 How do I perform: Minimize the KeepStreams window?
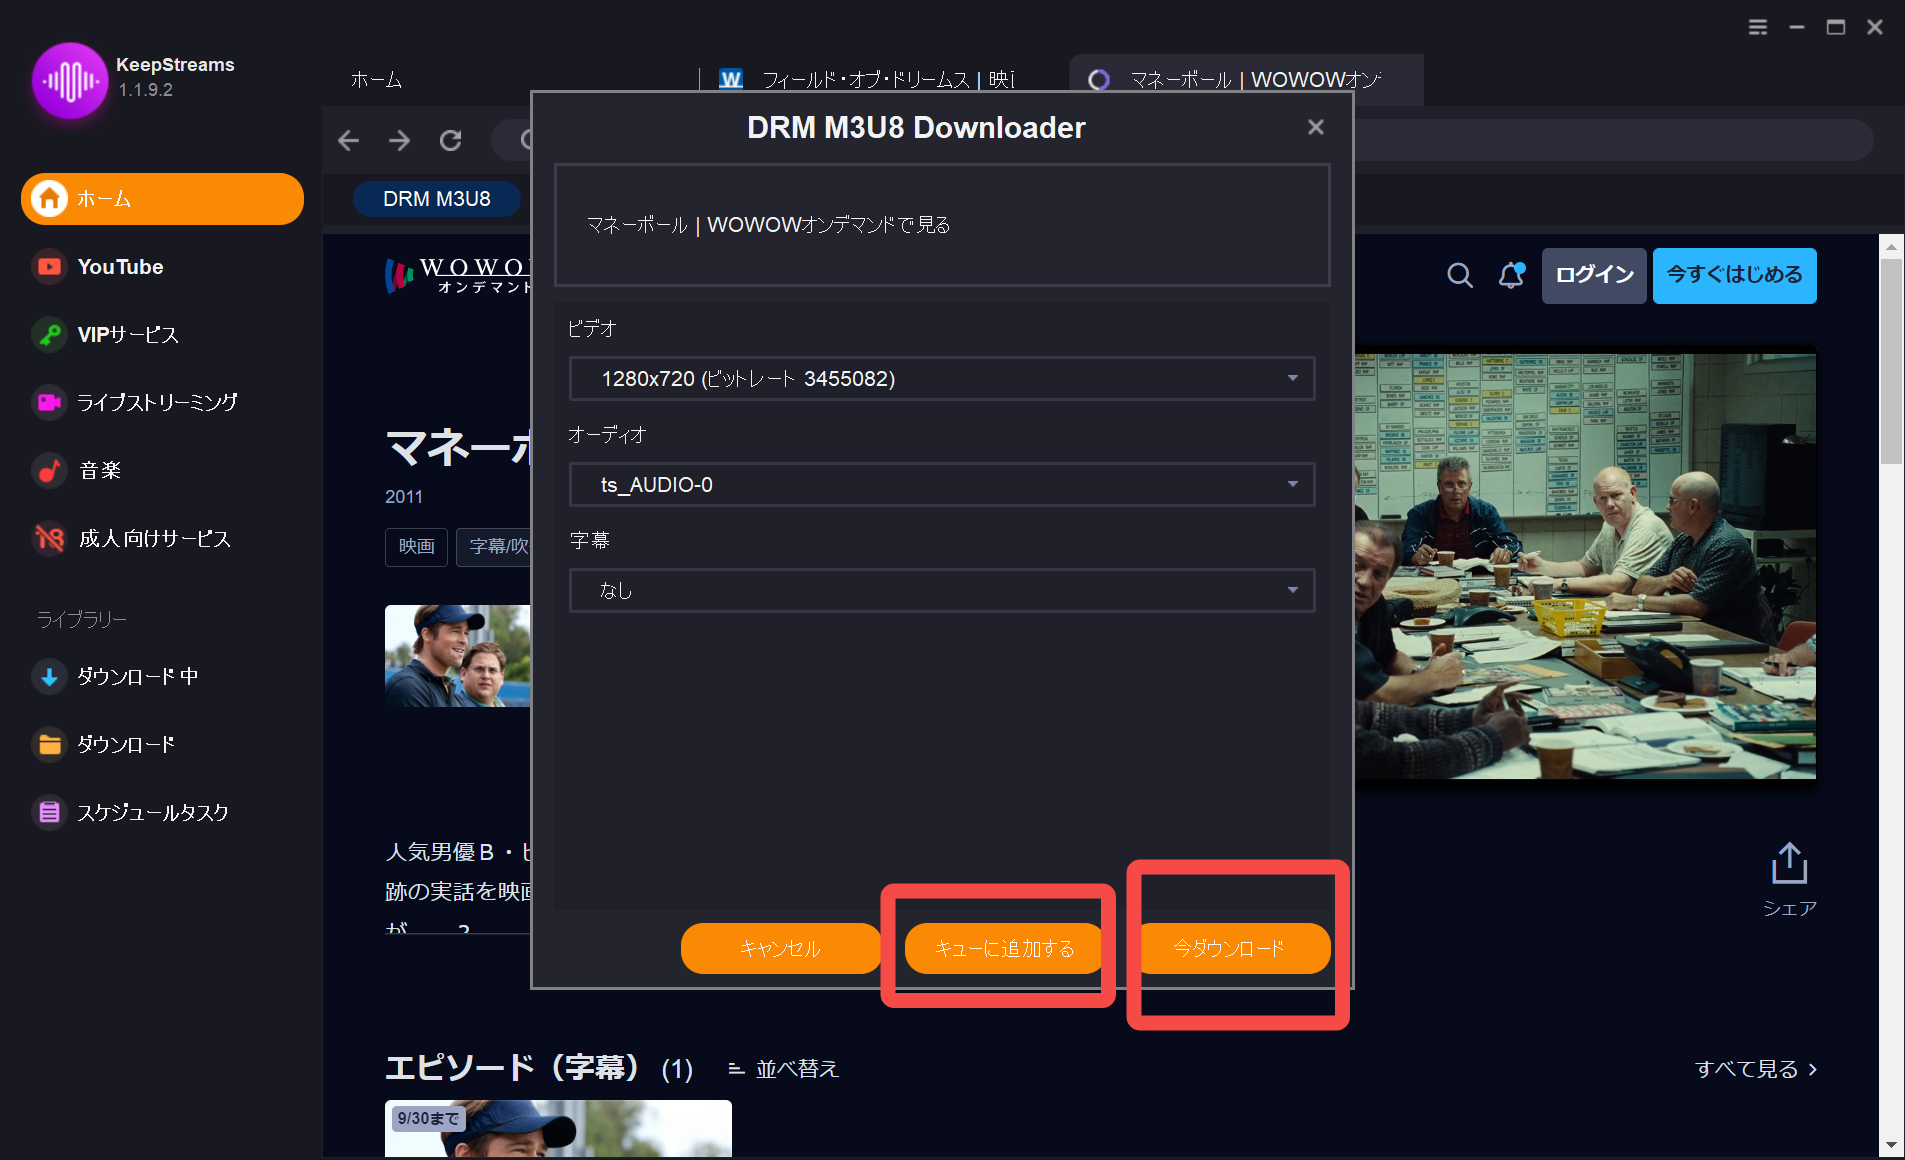pyautogui.click(x=1797, y=27)
